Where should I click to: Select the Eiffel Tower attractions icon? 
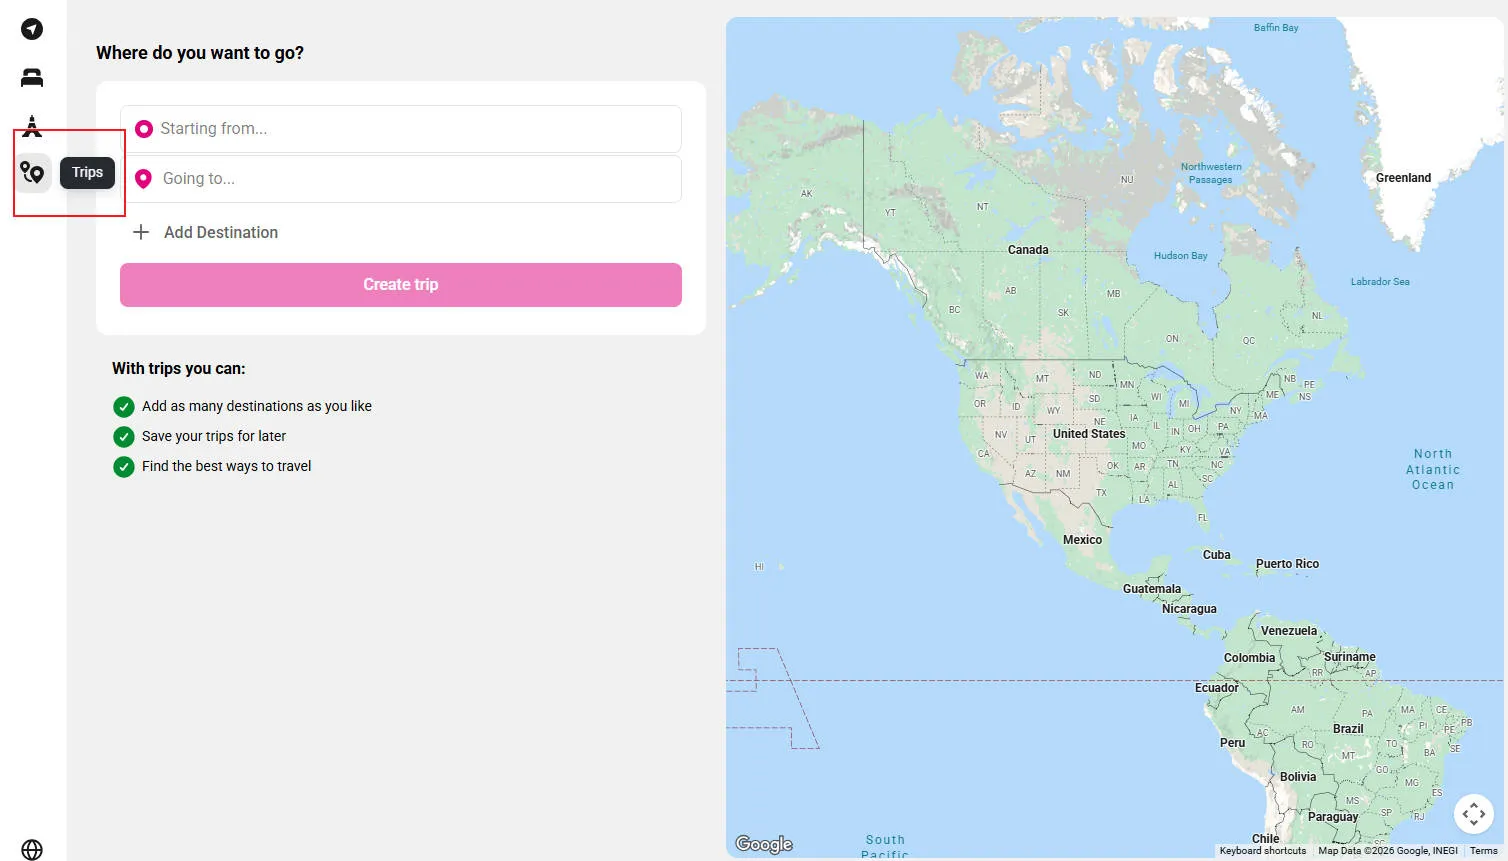32,126
